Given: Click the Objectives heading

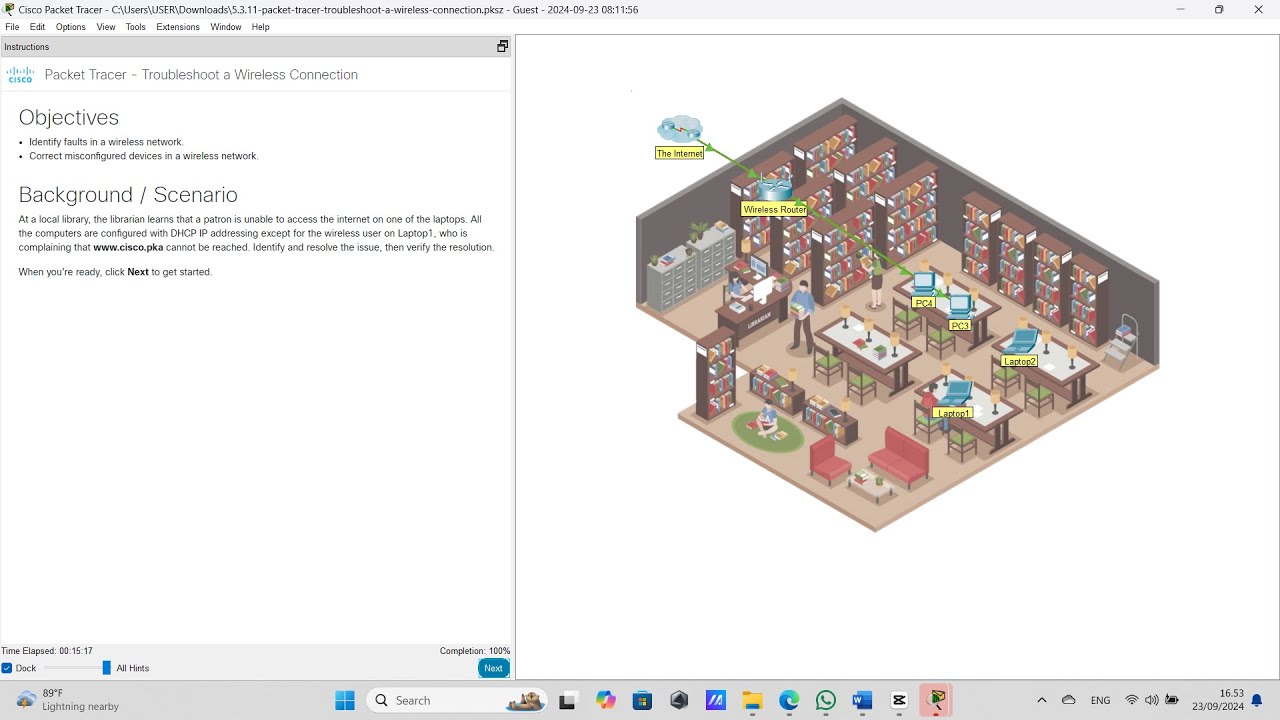Looking at the screenshot, I should tap(69, 117).
